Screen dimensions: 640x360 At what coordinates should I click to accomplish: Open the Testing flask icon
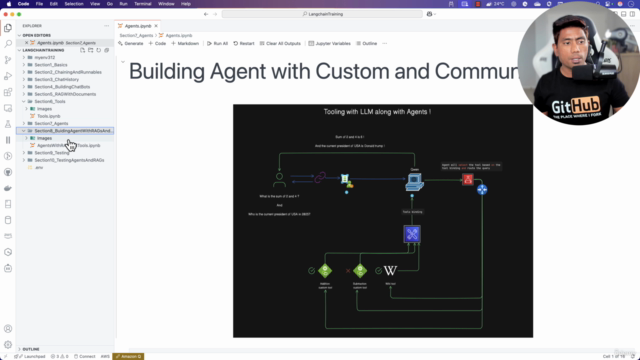pyautogui.click(x=8, y=124)
